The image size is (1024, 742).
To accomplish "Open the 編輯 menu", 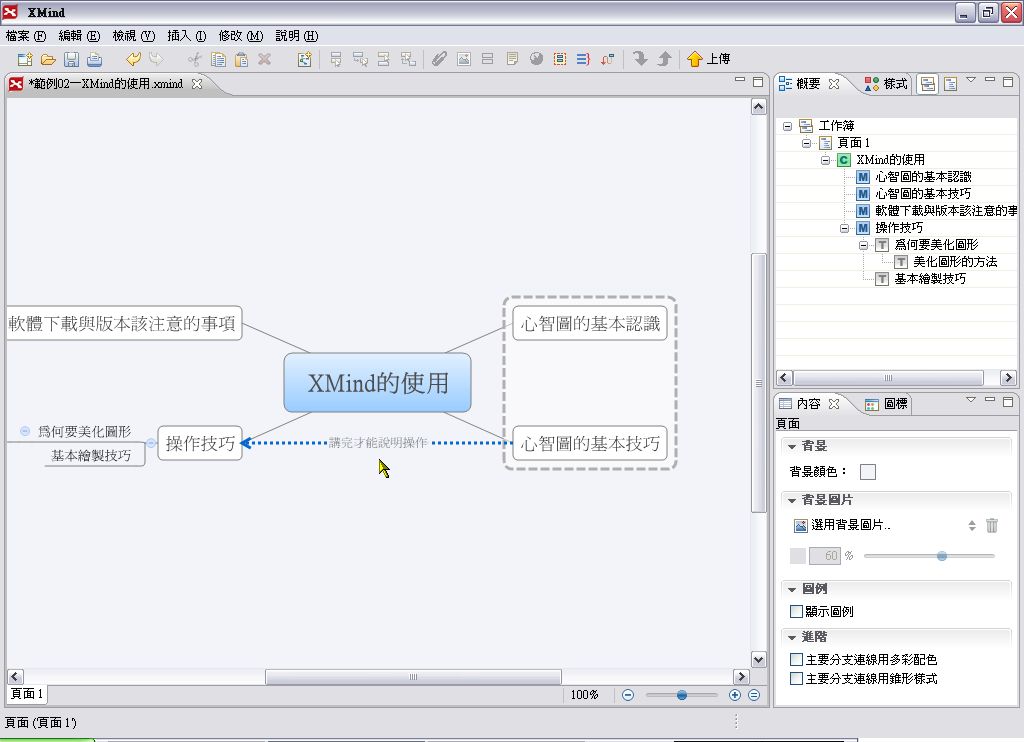I will (80, 36).
